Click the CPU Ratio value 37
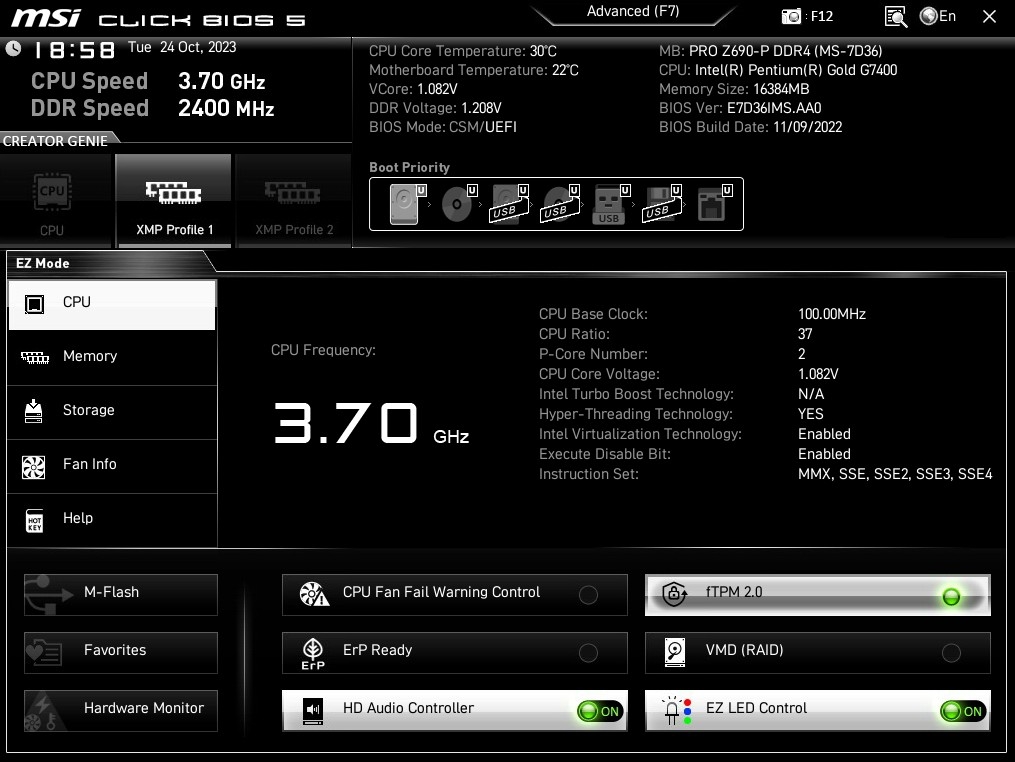 (805, 334)
